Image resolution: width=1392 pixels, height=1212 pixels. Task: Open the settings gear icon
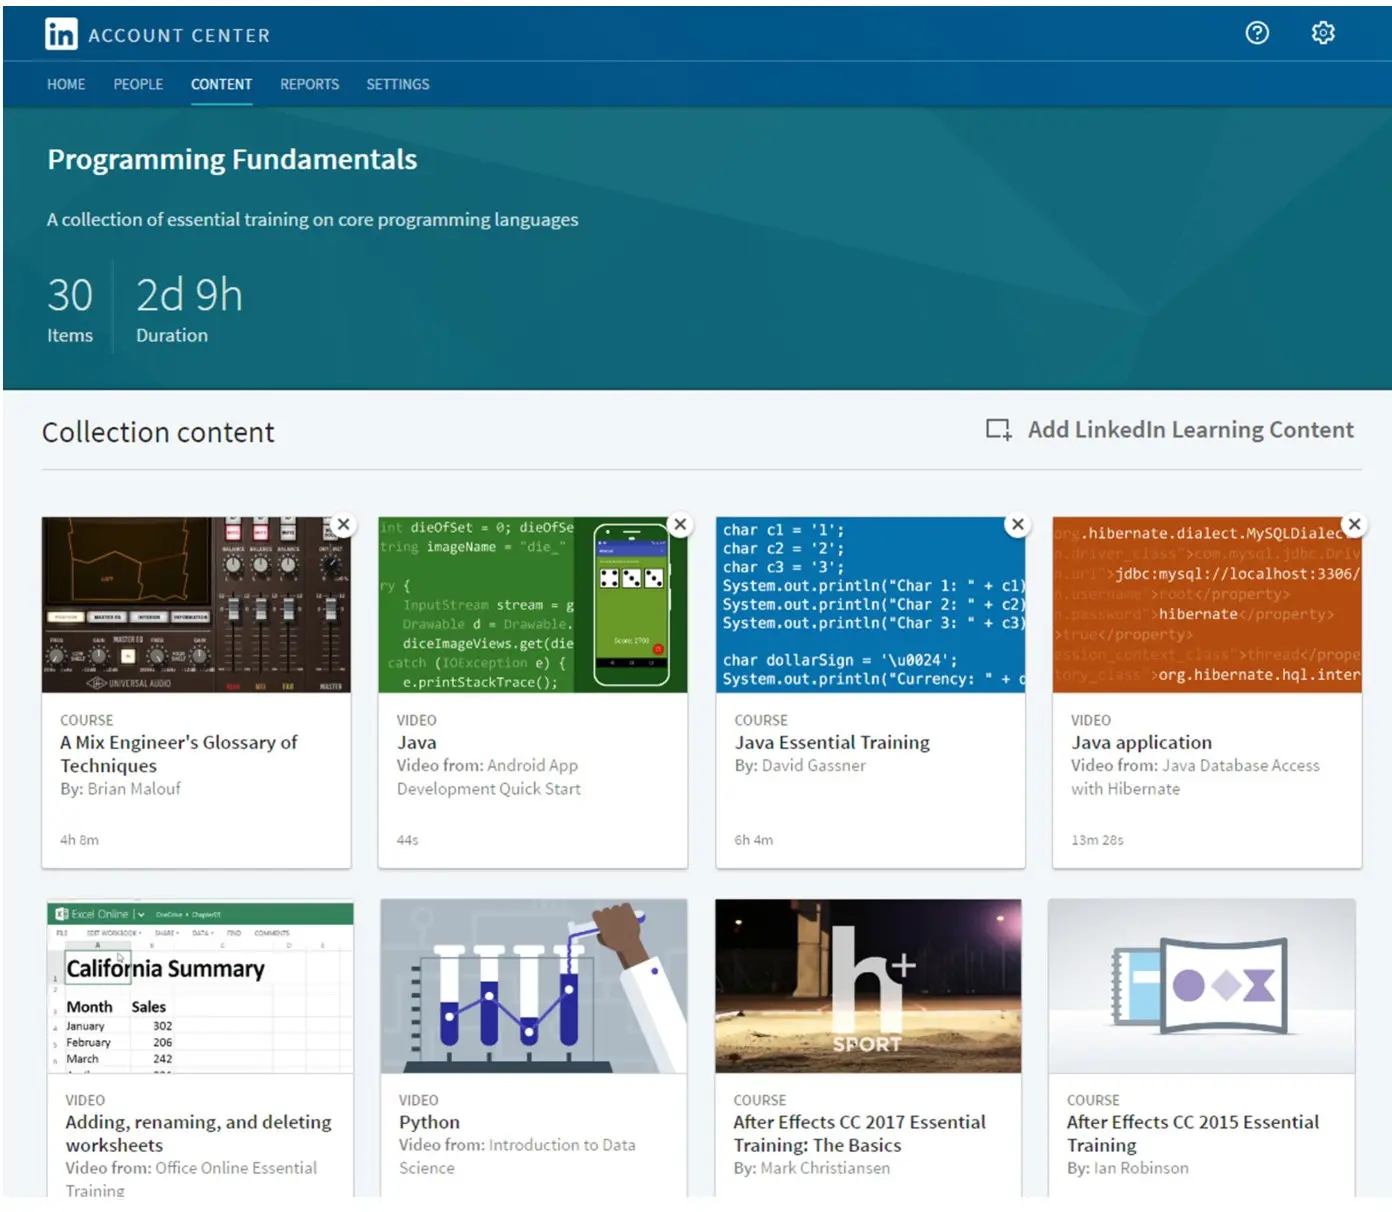[x=1323, y=33]
